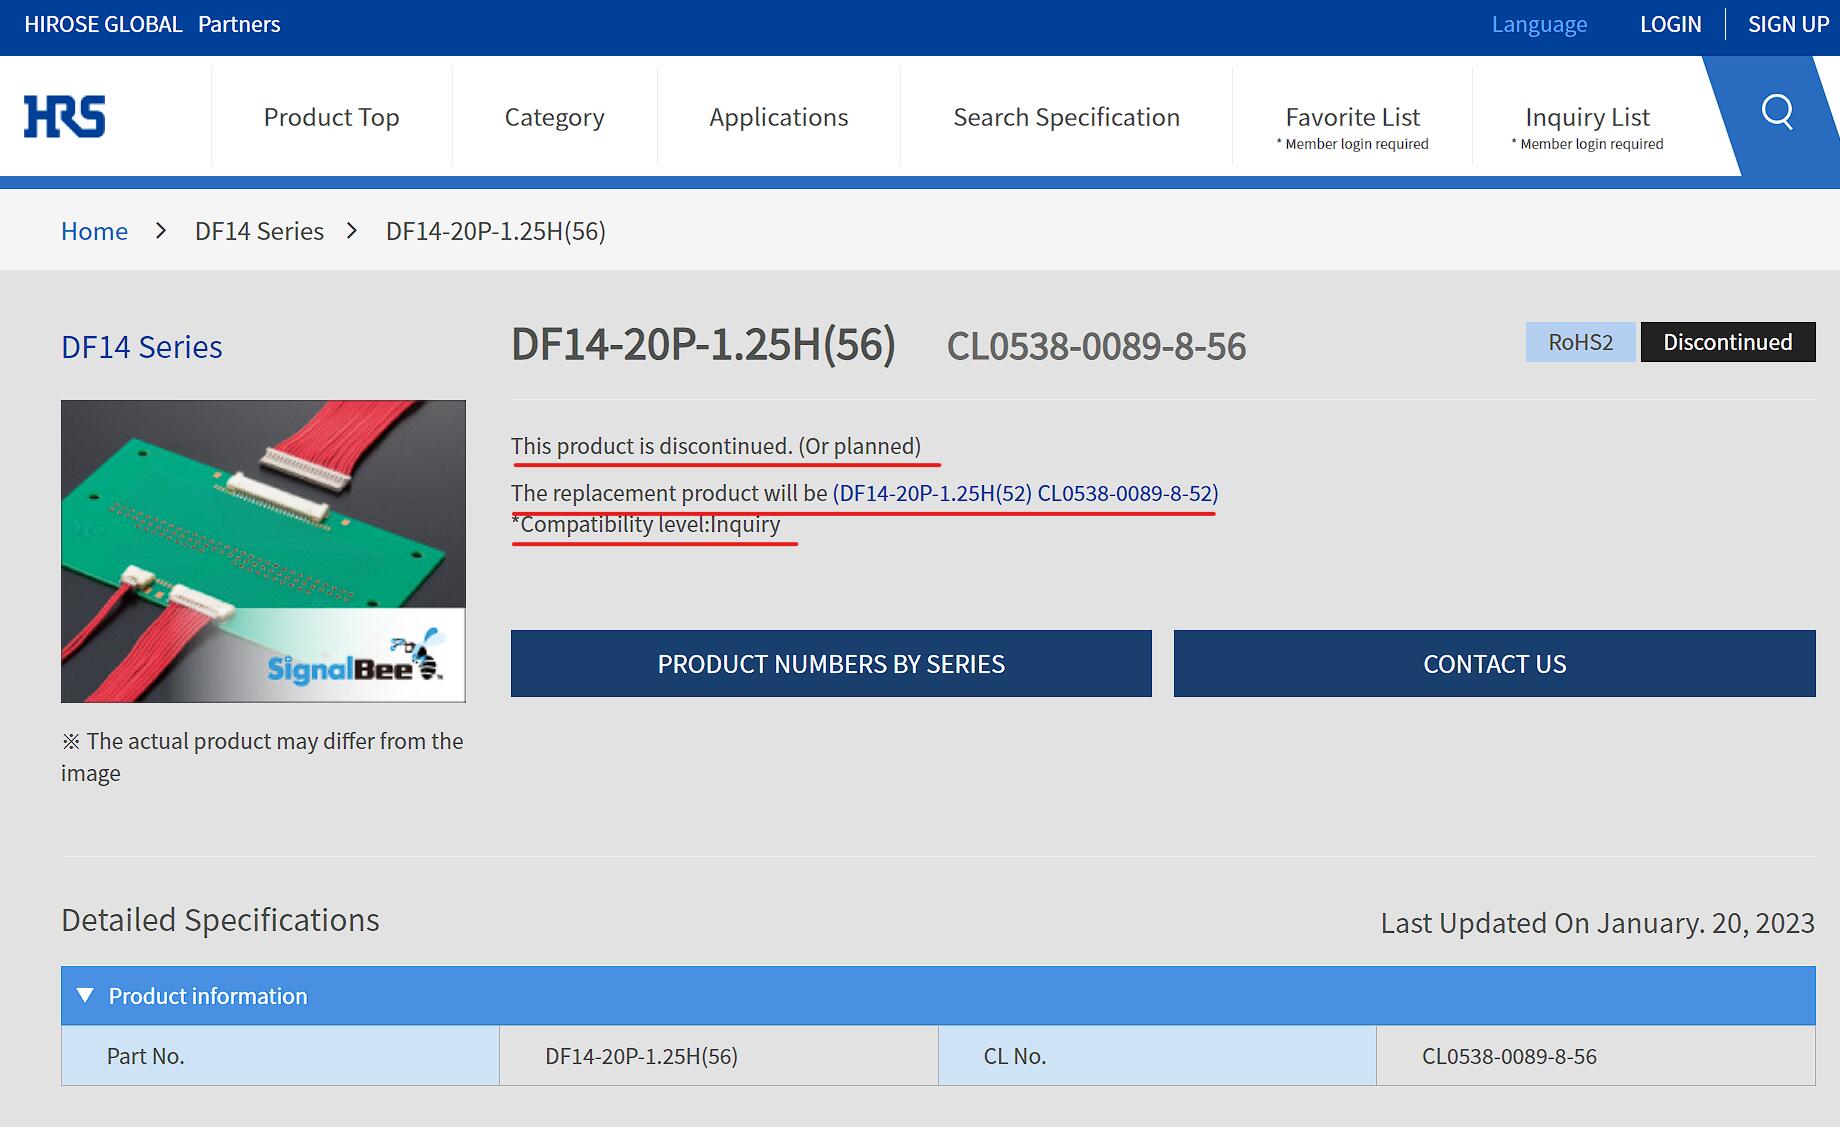Select the CL0538-0089-8-56 table cell

tap(1596, 1056)
